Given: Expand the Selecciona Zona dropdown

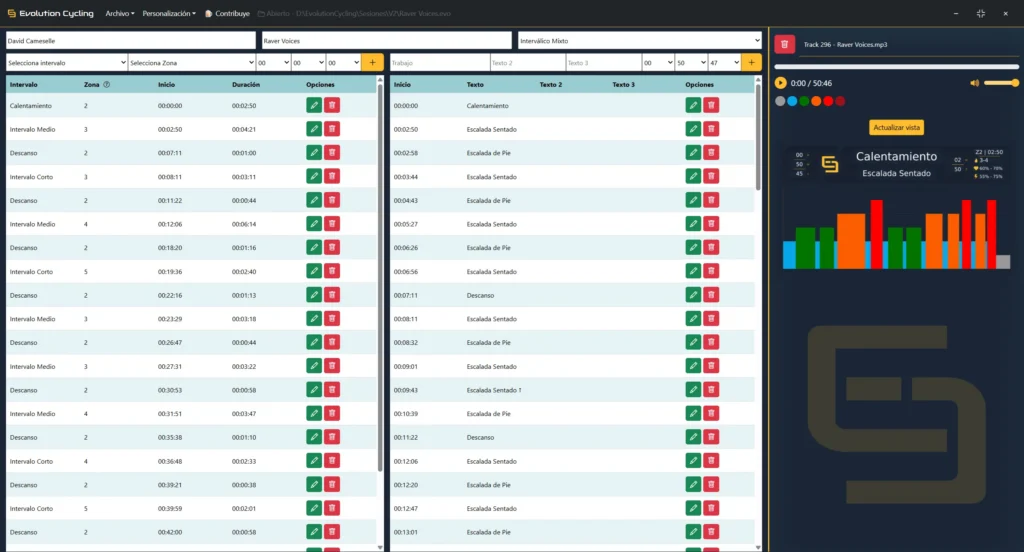Looking at the screenshot, I should coord(190,62).
